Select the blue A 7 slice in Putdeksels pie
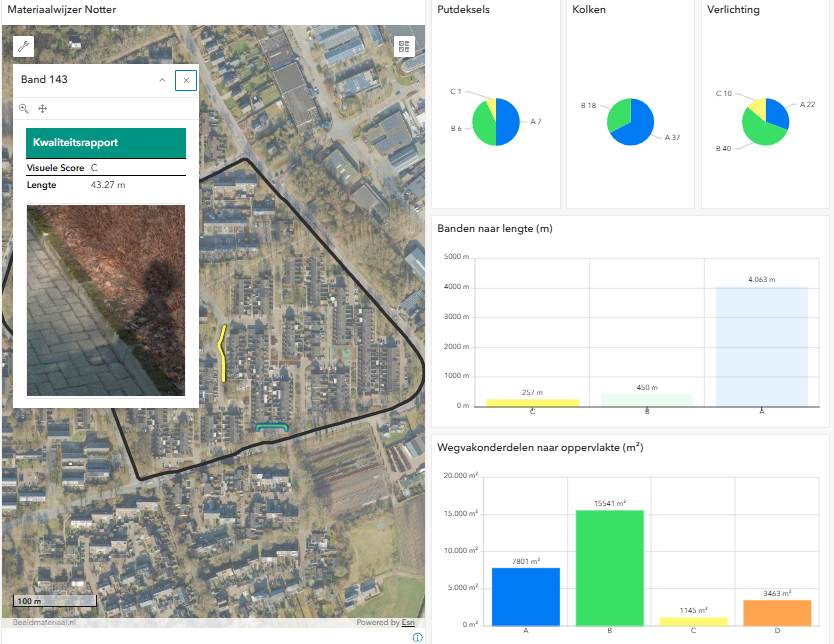Image resolution: width=834 pixels, height=644 pixels. [508, 122]
